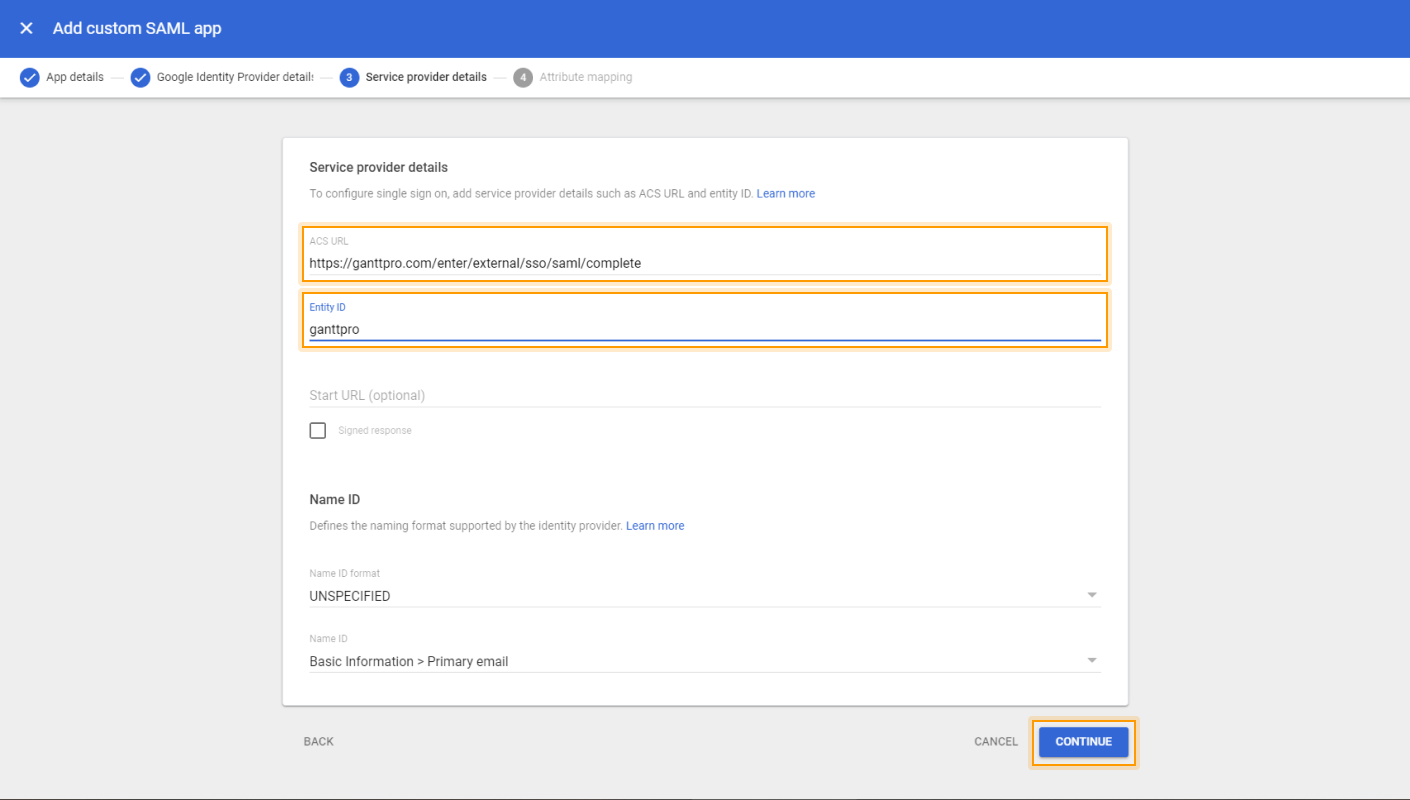Open the Google Identity Provider details step
The width and height of the screenshot is (1410, 800).
[x=222, y=77]
